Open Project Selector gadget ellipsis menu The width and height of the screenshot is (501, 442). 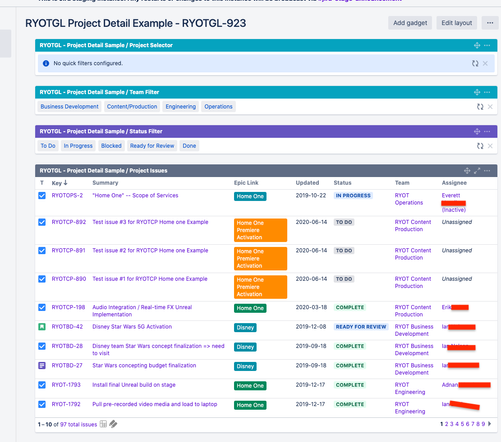click(487, 45)
